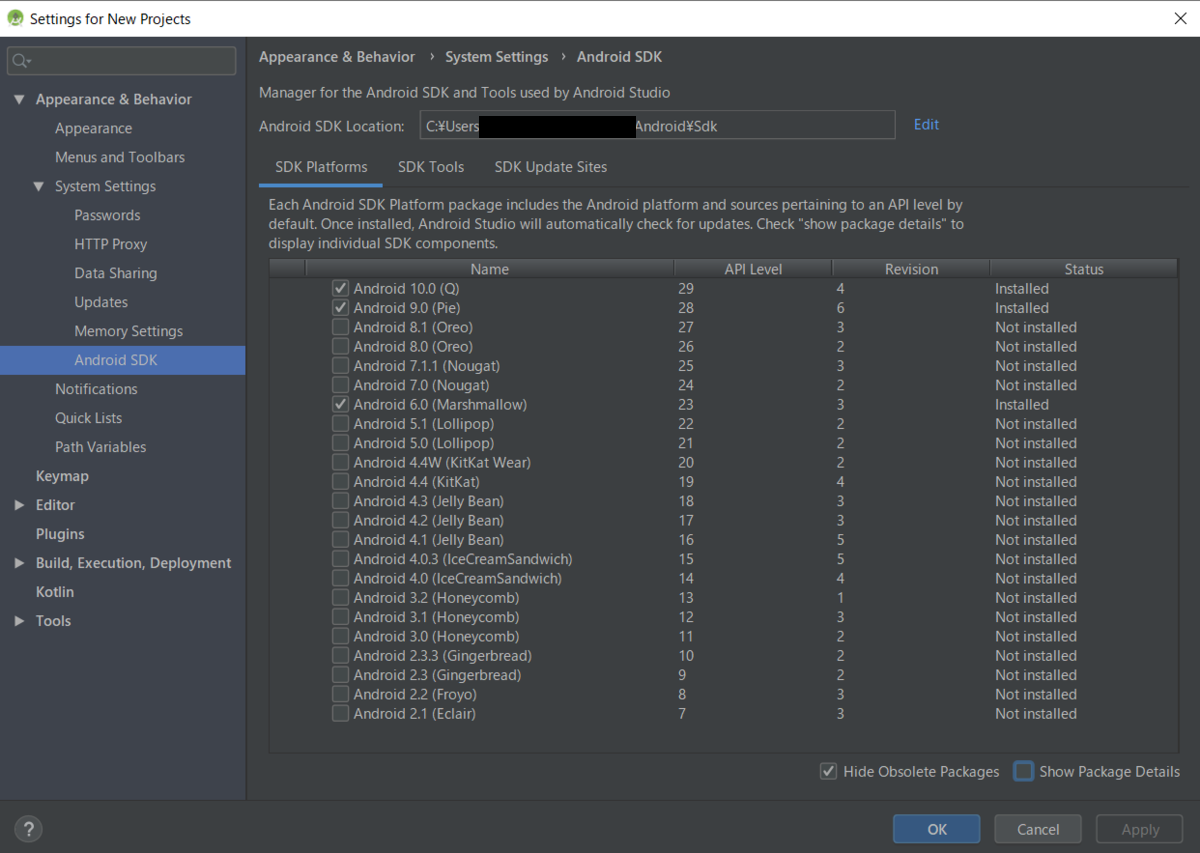Check Android 8.1 (Oreo) platform
This screenshot has height=853, width=1200.
(x=341, y=327)
